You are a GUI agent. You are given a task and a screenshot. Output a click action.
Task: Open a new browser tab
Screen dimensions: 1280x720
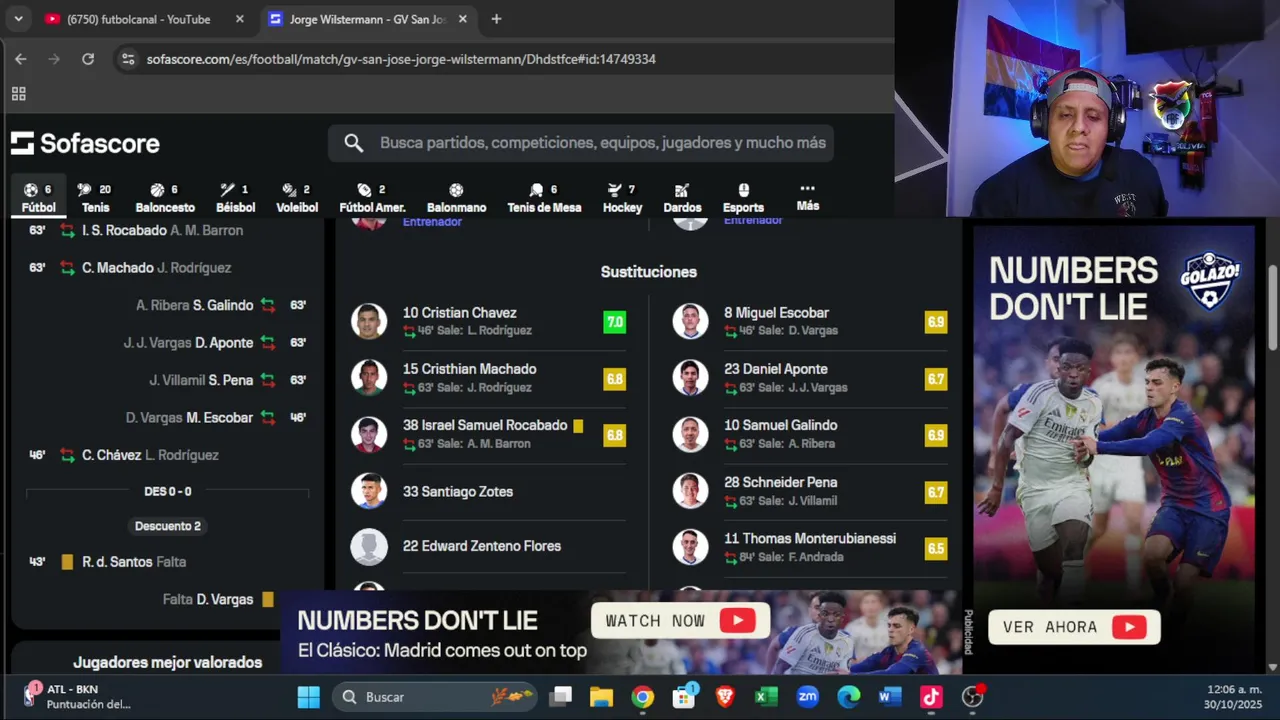(x=496, y=19)
